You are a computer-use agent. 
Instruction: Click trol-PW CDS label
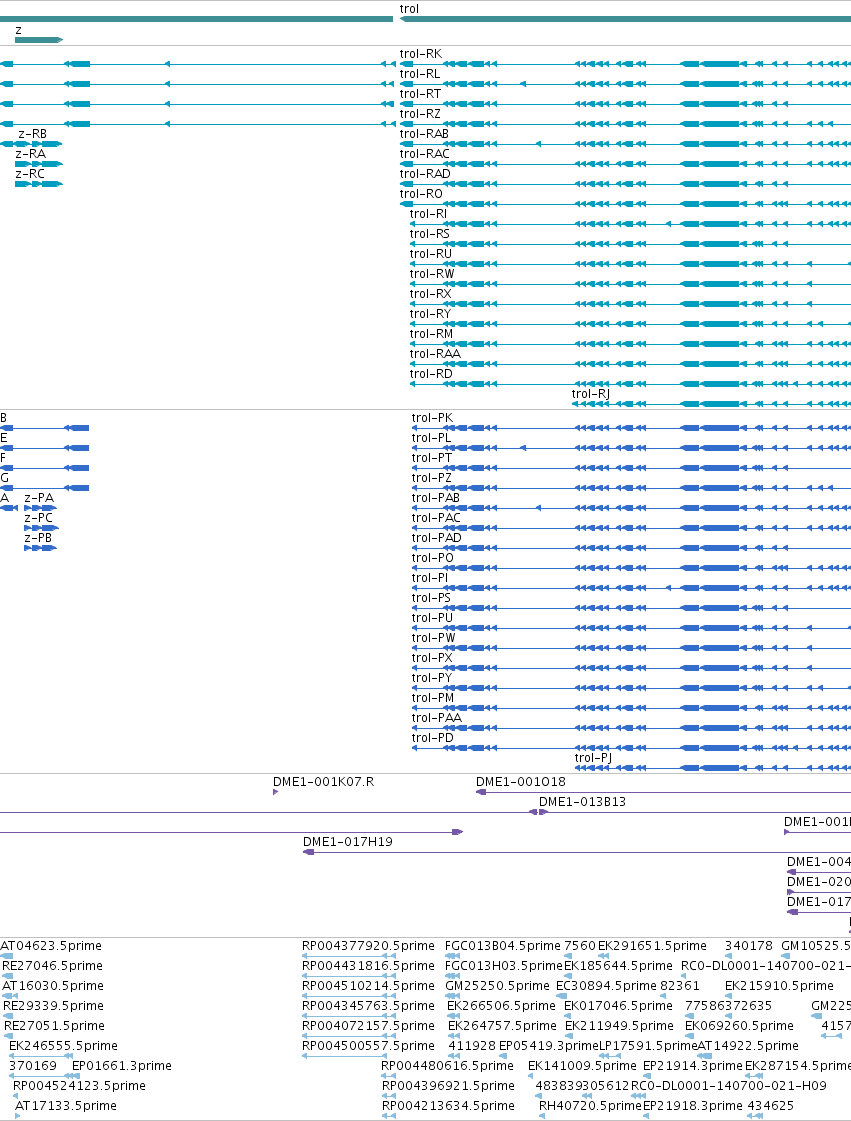(x=433, y=638)
